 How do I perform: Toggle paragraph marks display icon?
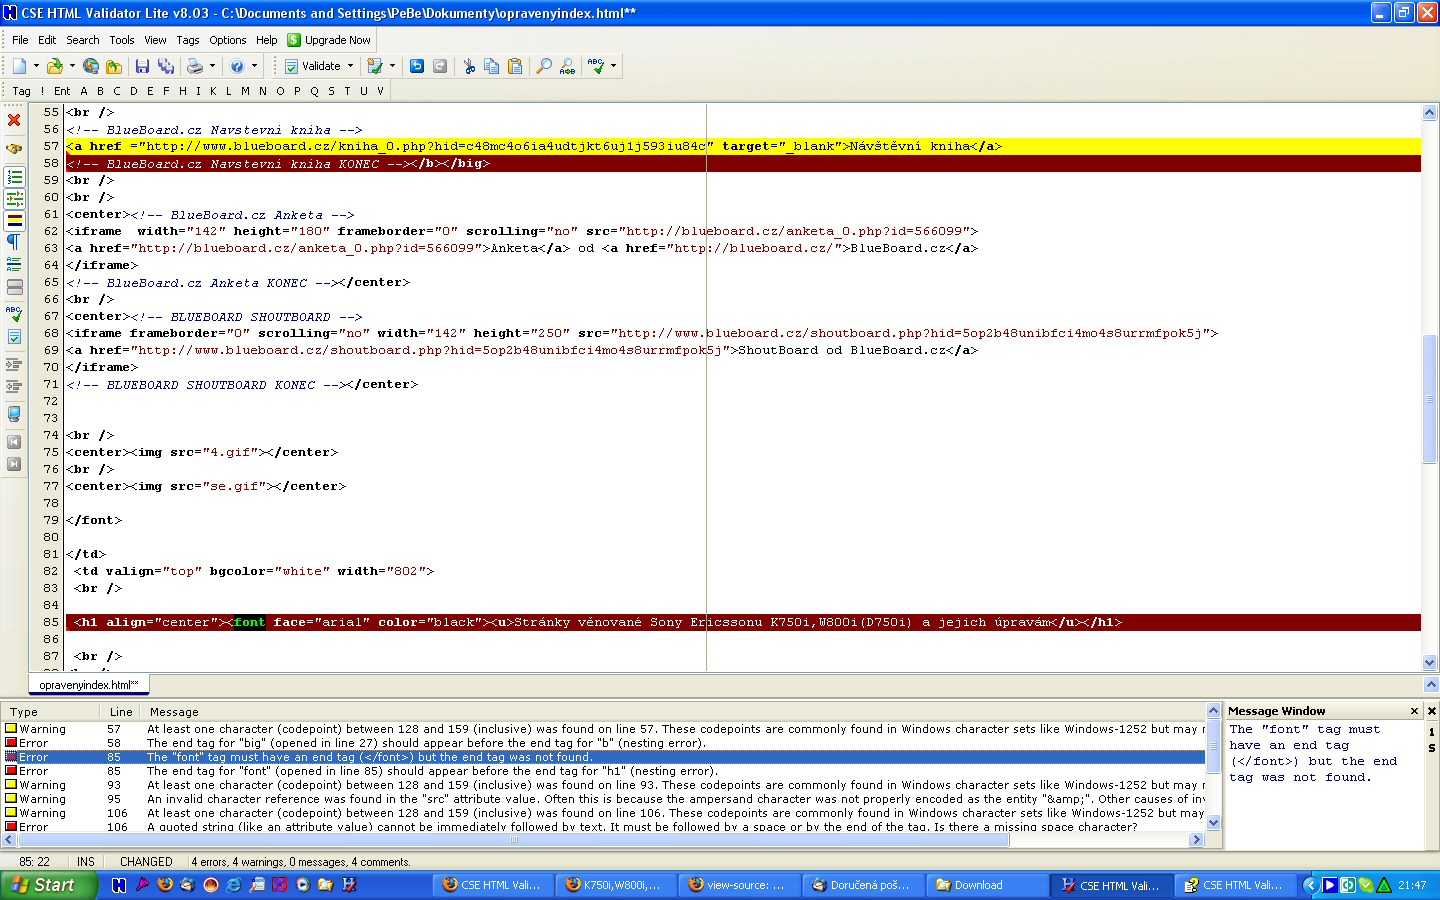tap(14, 241)
